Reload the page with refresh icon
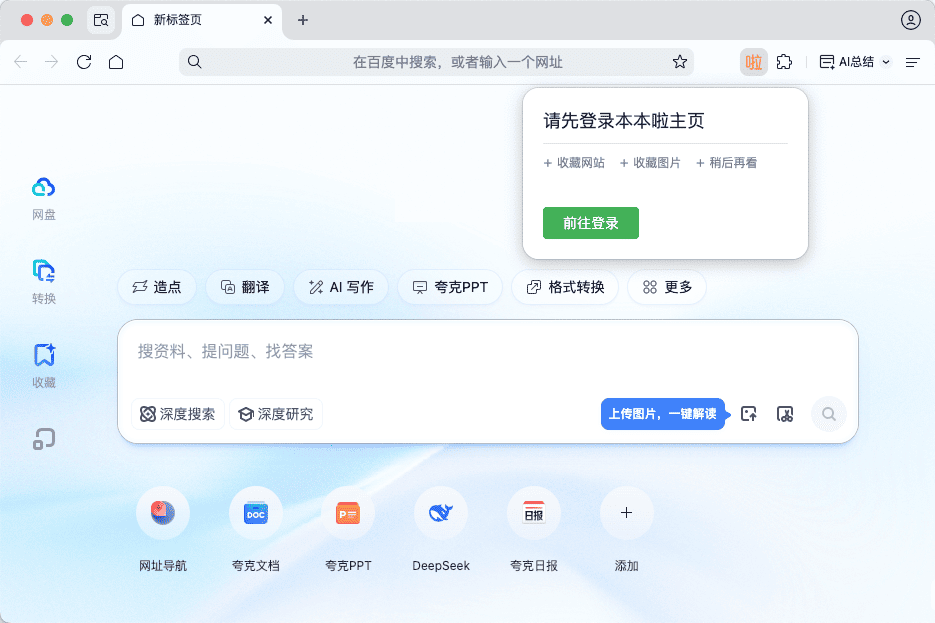Image resolution: width=935 pixels, height=623 pixels. tap(84, 62)
